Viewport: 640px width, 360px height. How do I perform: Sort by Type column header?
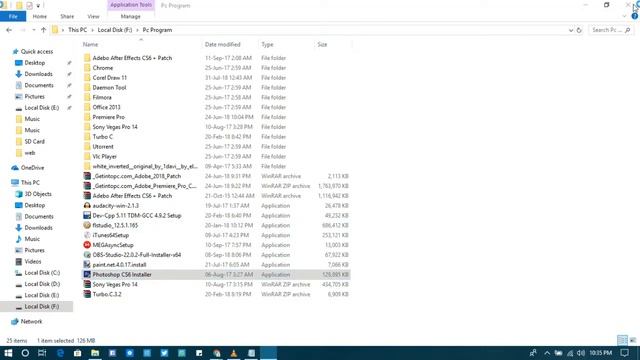tap(267, 44)
